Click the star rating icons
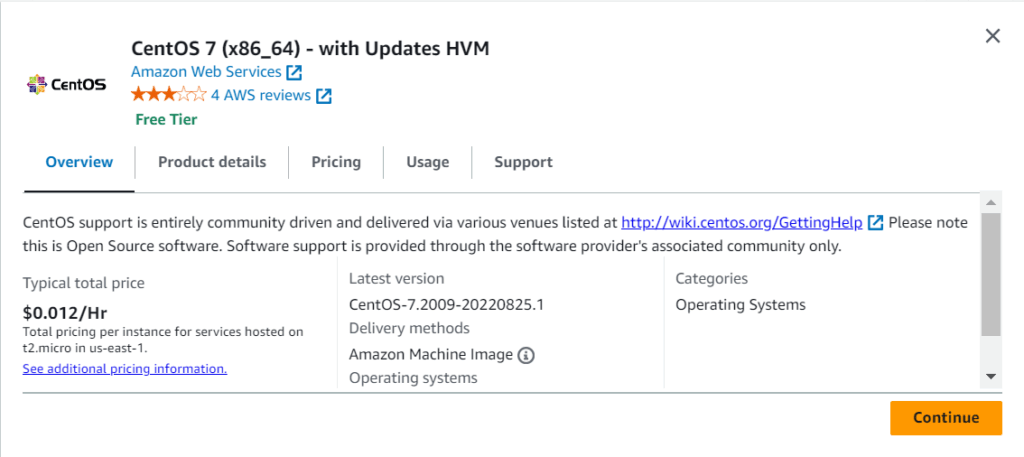Screen dimensions: 1024x457 [168, 95]
